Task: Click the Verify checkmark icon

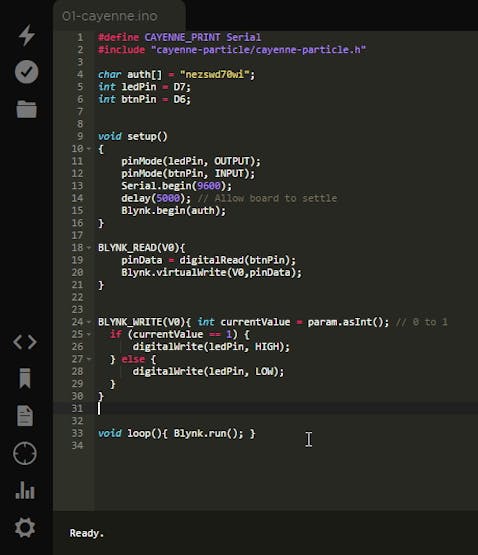Action: coord(27,72)
